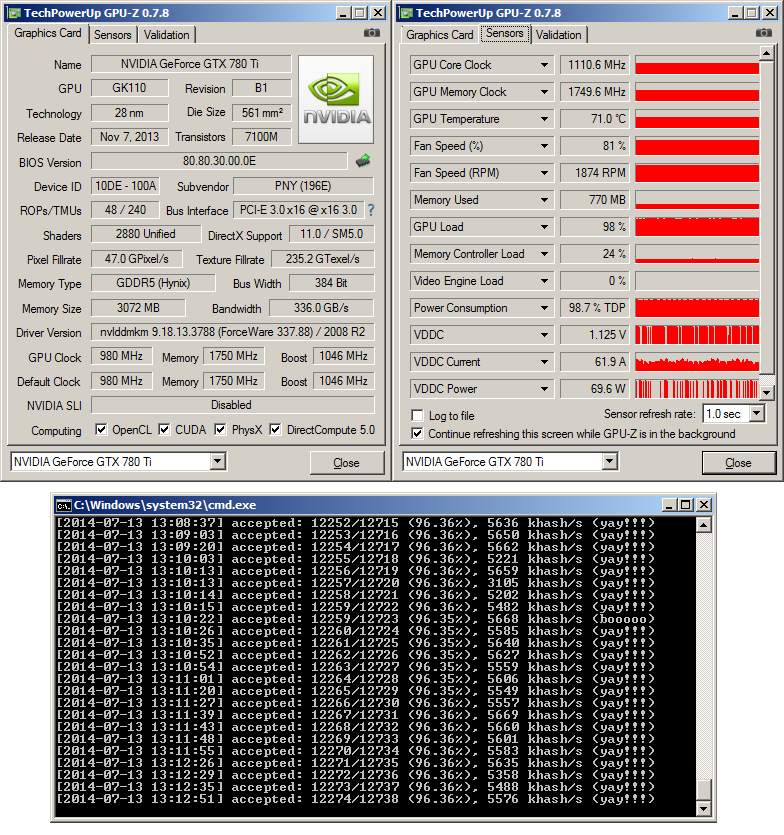Click the BIOS save chip icon
784x835 pixels.
[363, 160]
